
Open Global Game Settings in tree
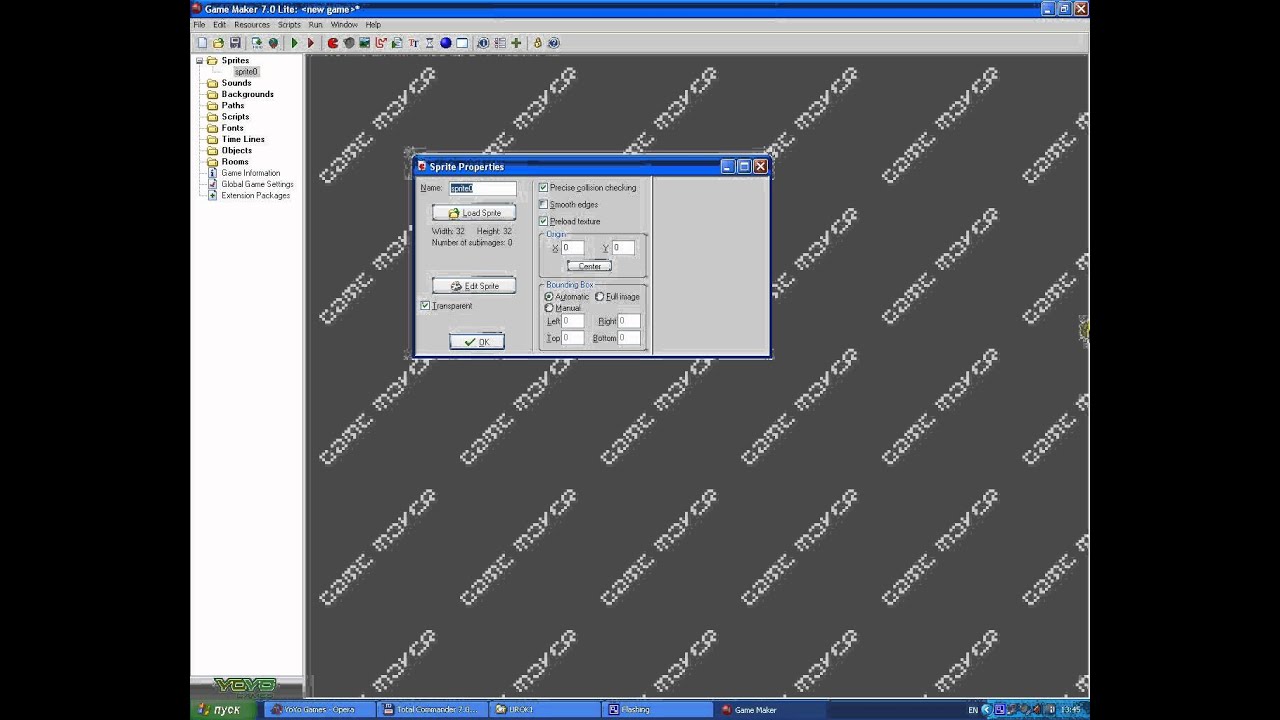pos(257,184)
